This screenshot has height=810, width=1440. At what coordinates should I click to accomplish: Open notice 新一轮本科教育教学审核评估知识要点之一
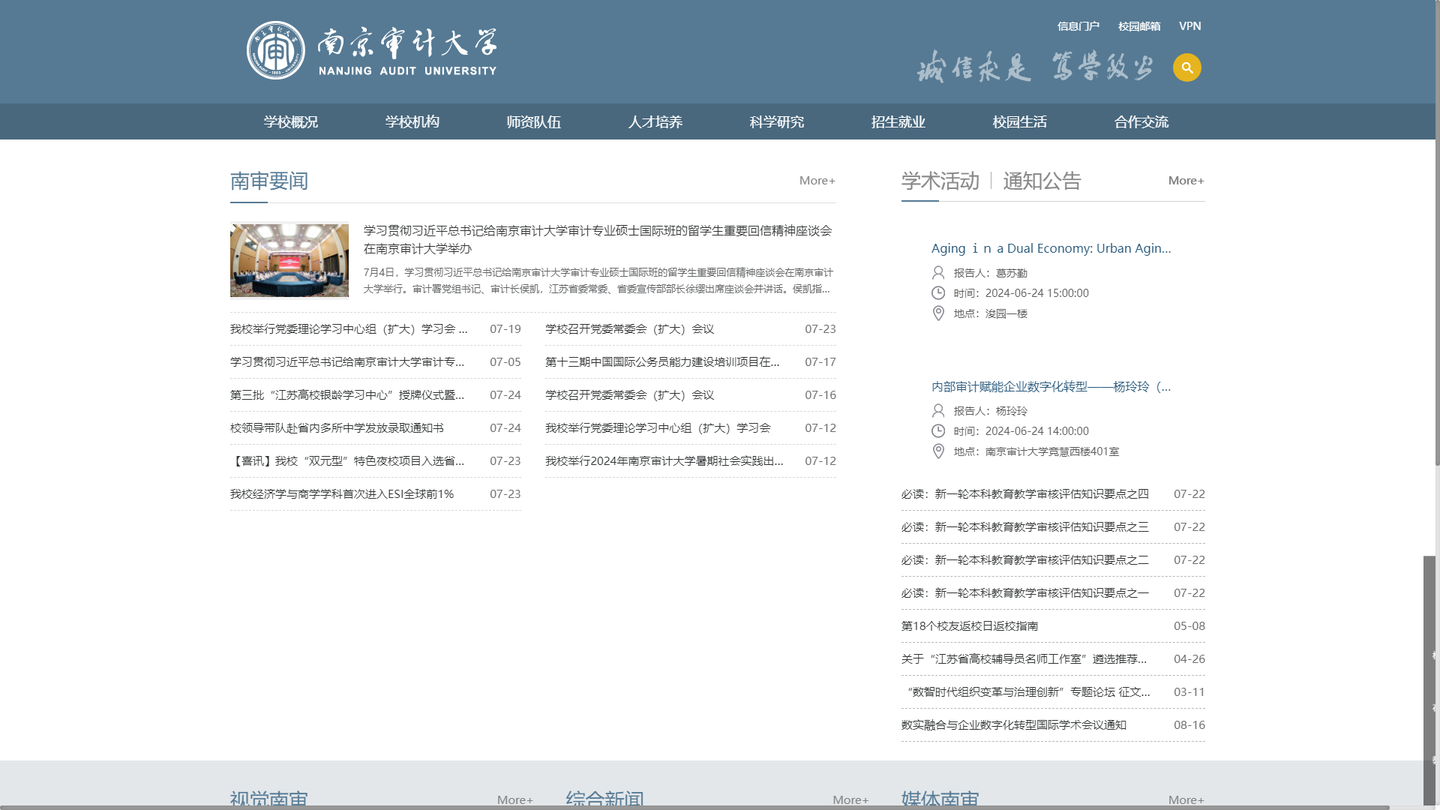tap(1025, 593)
